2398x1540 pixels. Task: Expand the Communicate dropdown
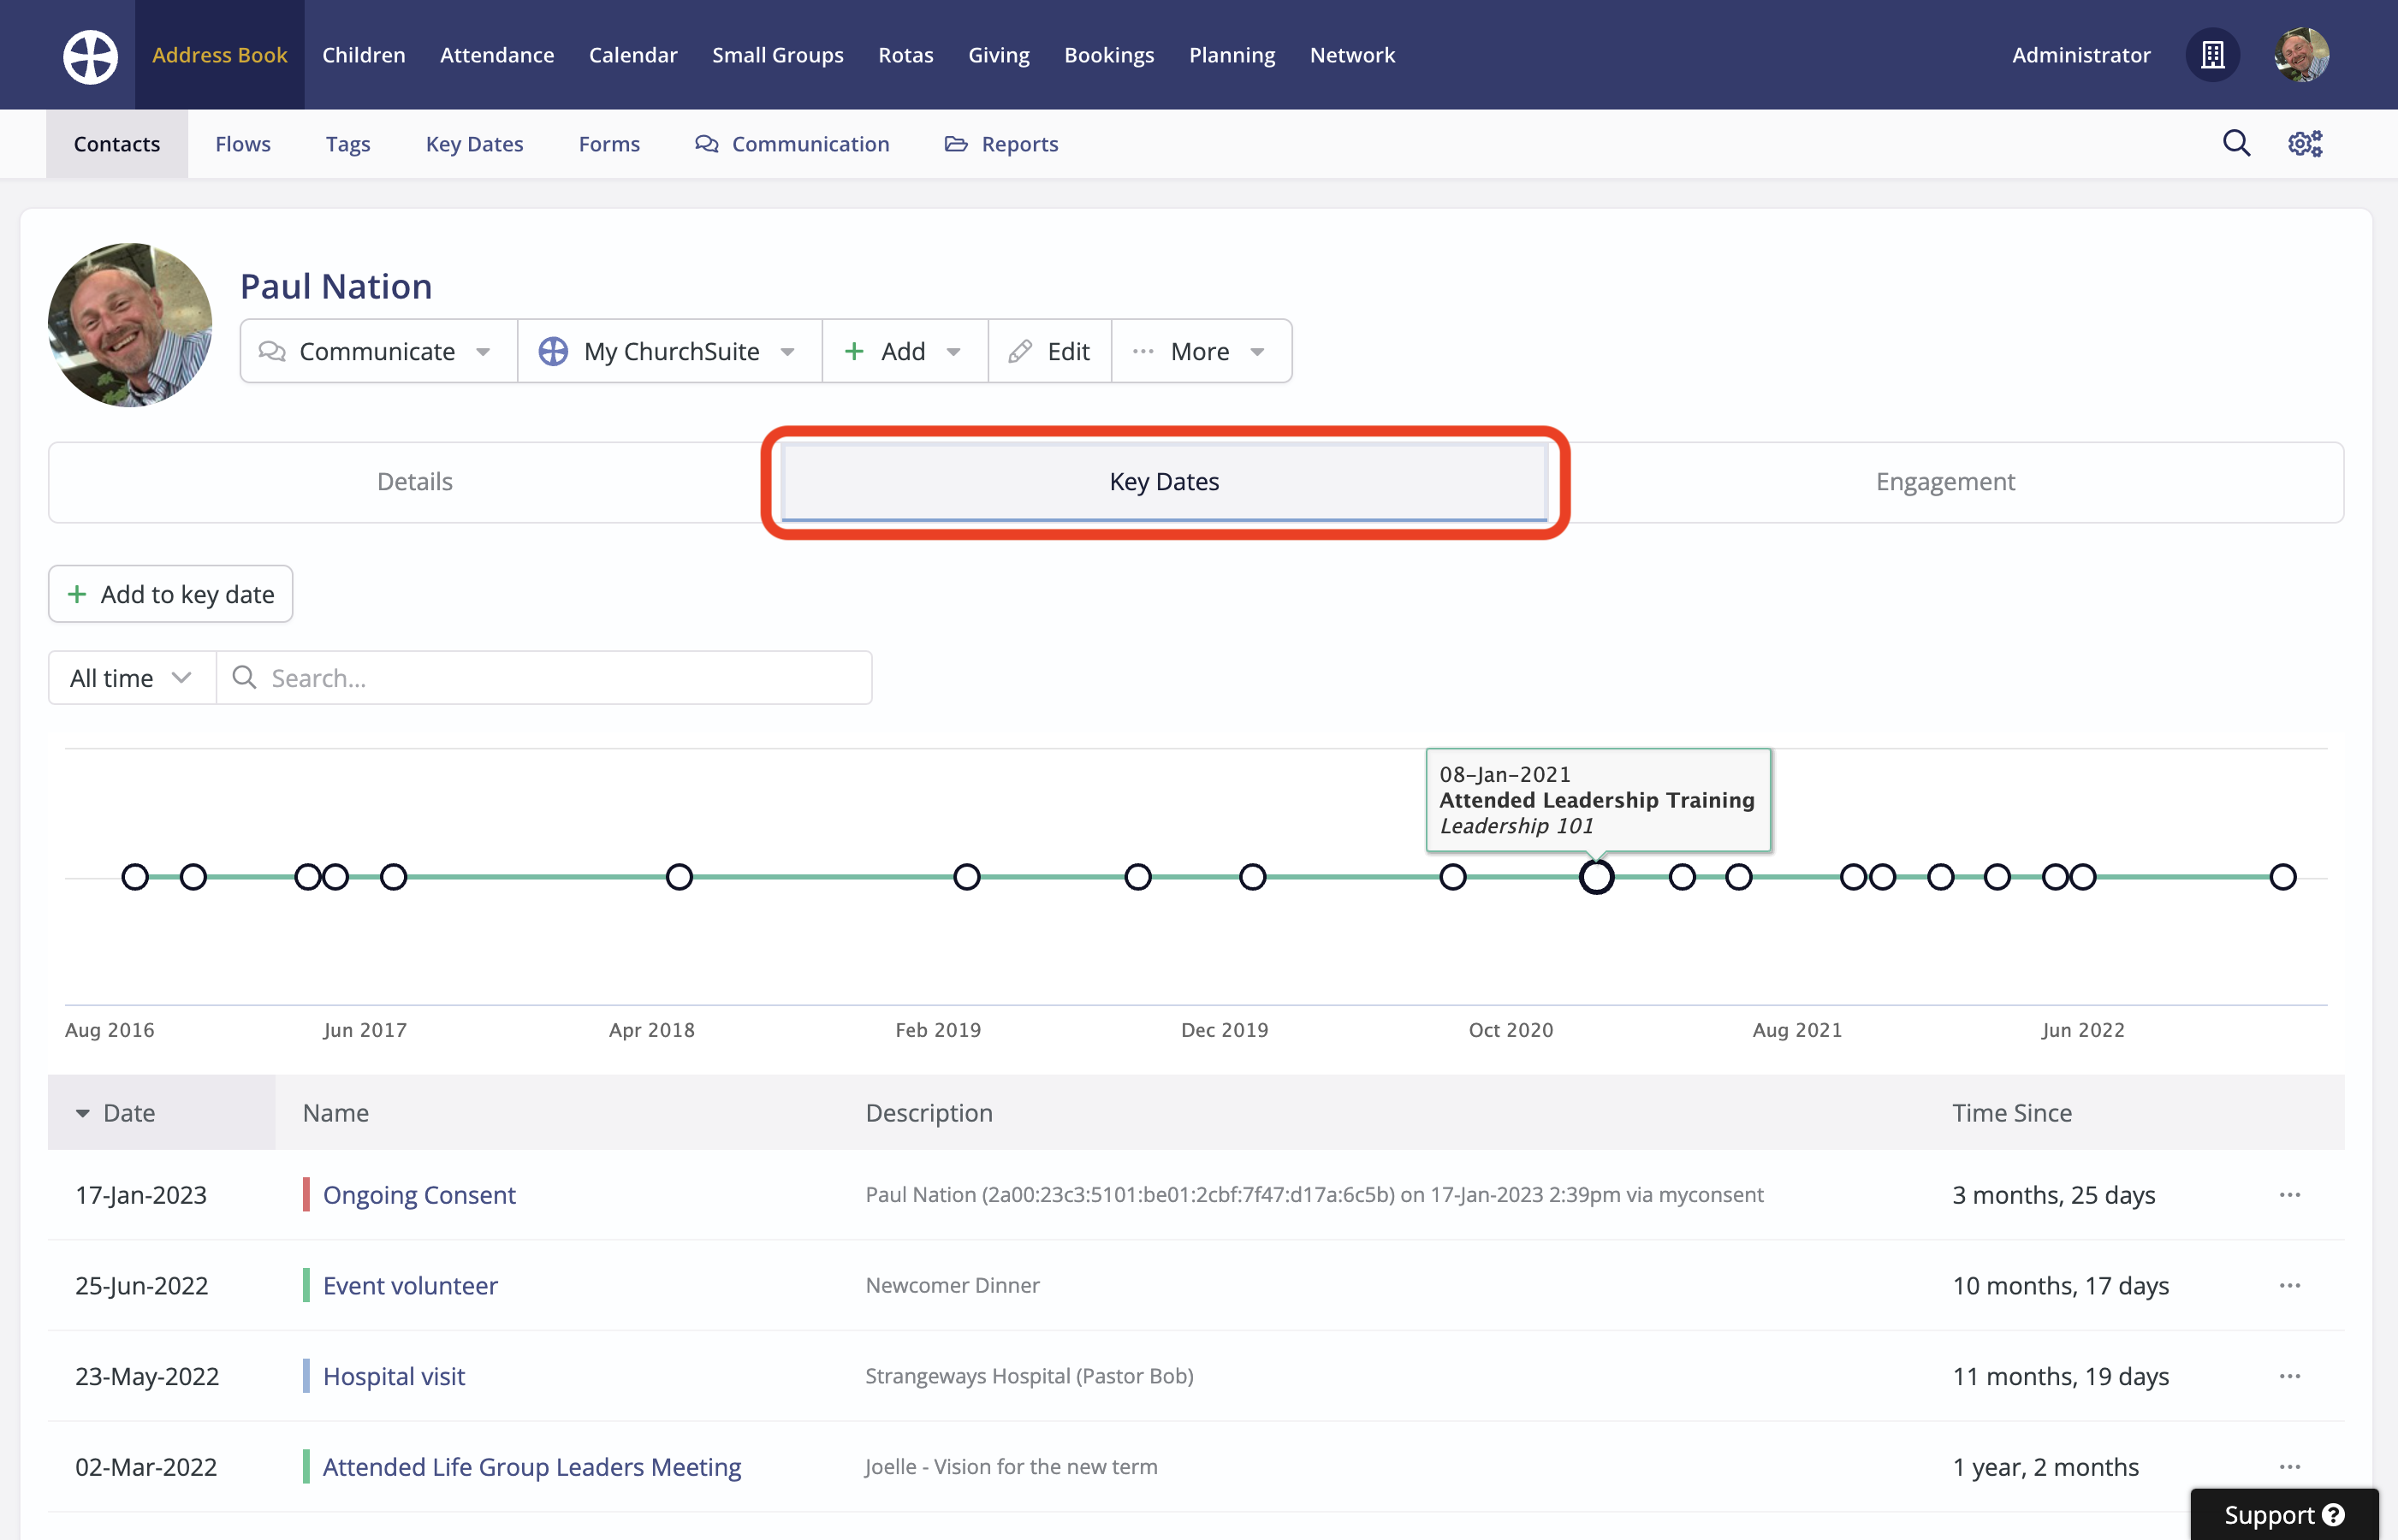377,351
